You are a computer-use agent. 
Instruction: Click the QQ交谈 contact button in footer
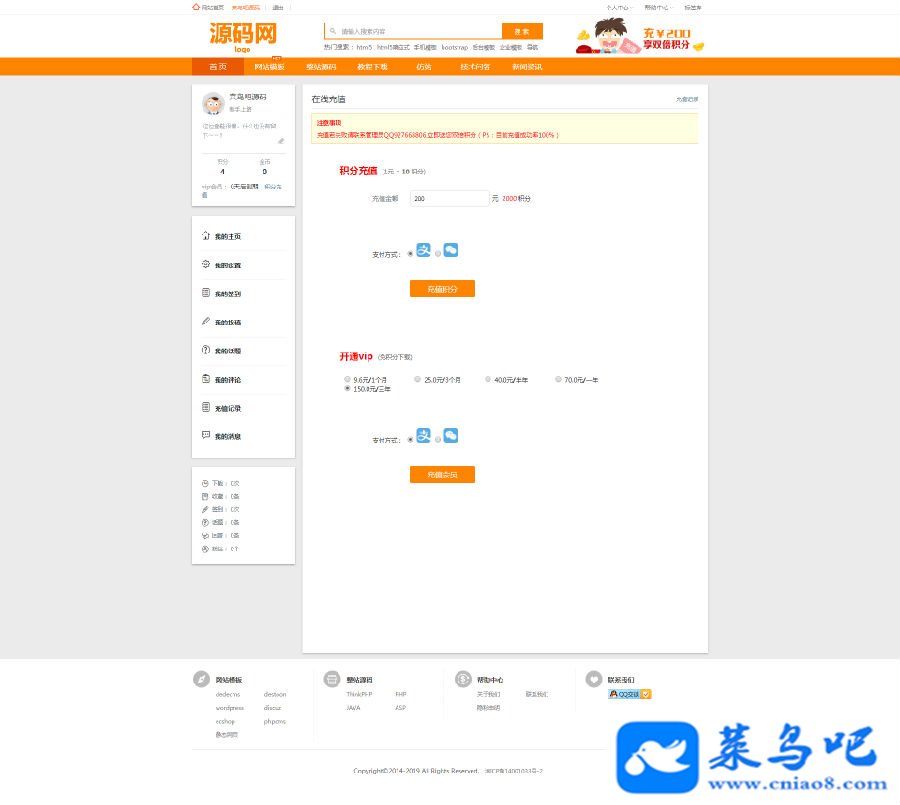tap(630, 694)
